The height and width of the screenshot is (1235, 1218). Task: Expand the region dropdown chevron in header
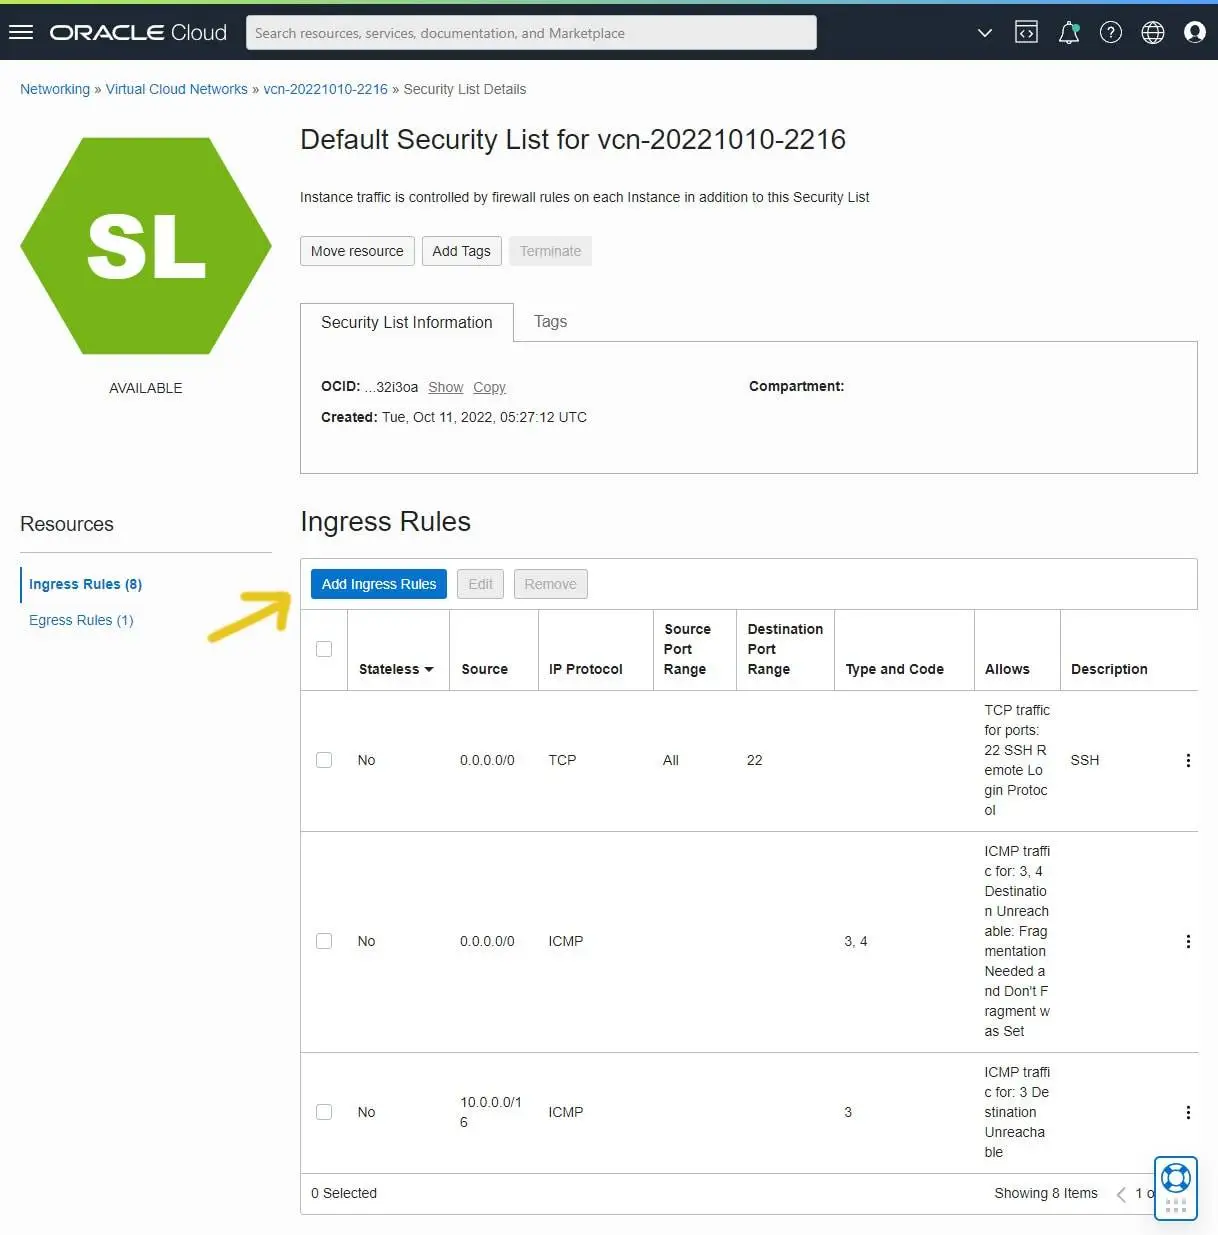(985, 33)
